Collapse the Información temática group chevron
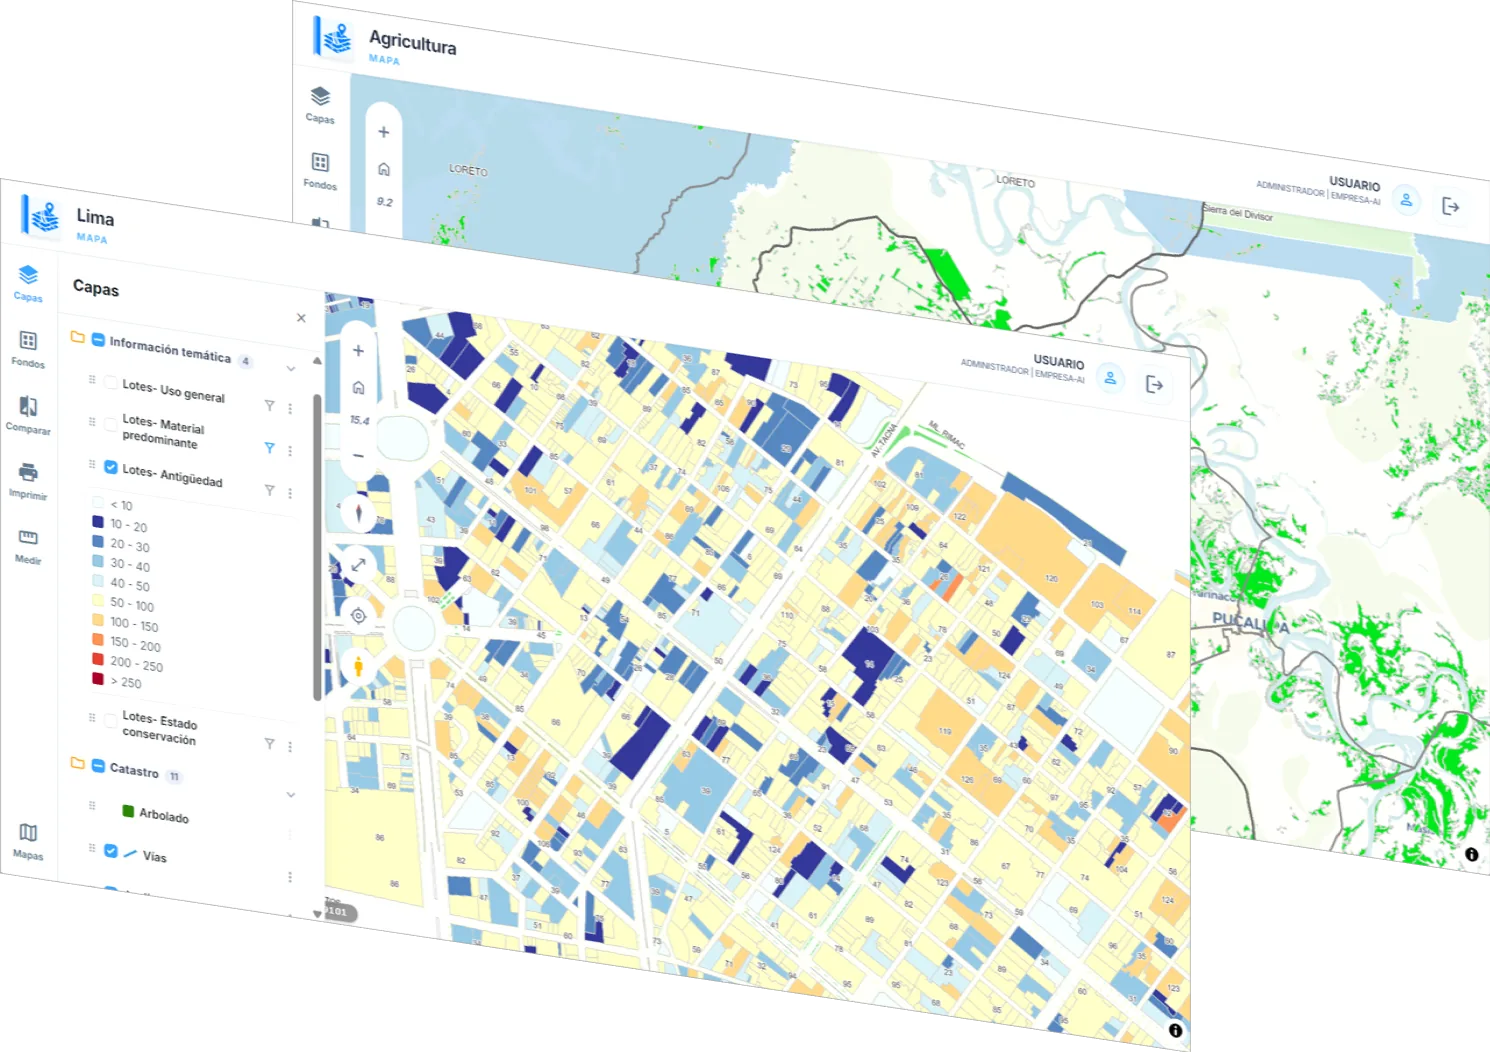Screen dimensions: 1490x1052 291,368
